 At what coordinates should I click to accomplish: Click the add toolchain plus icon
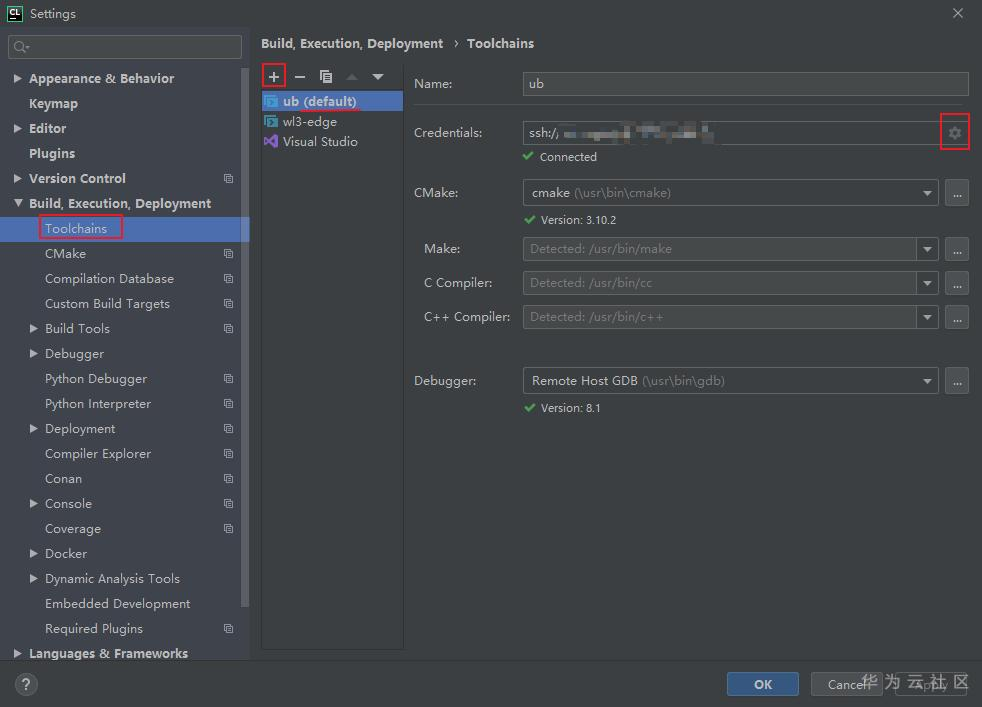click(x=274, y=76)
